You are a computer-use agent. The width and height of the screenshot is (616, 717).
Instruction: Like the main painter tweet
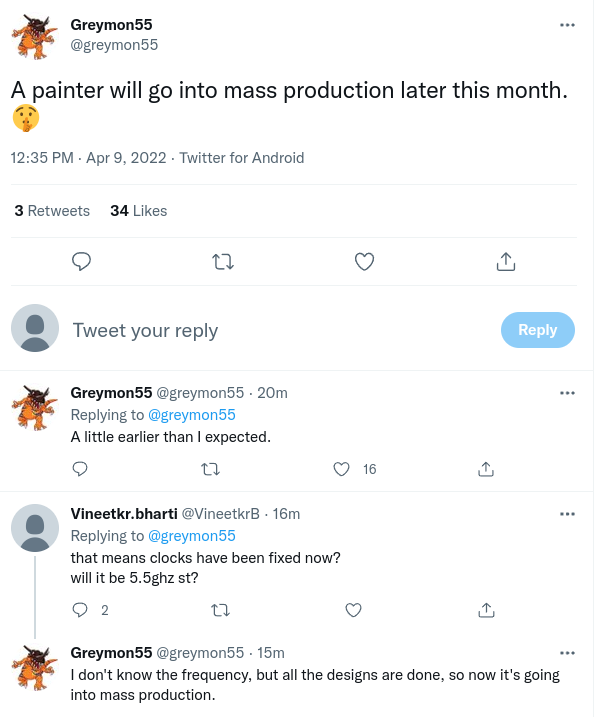point(365,262)
